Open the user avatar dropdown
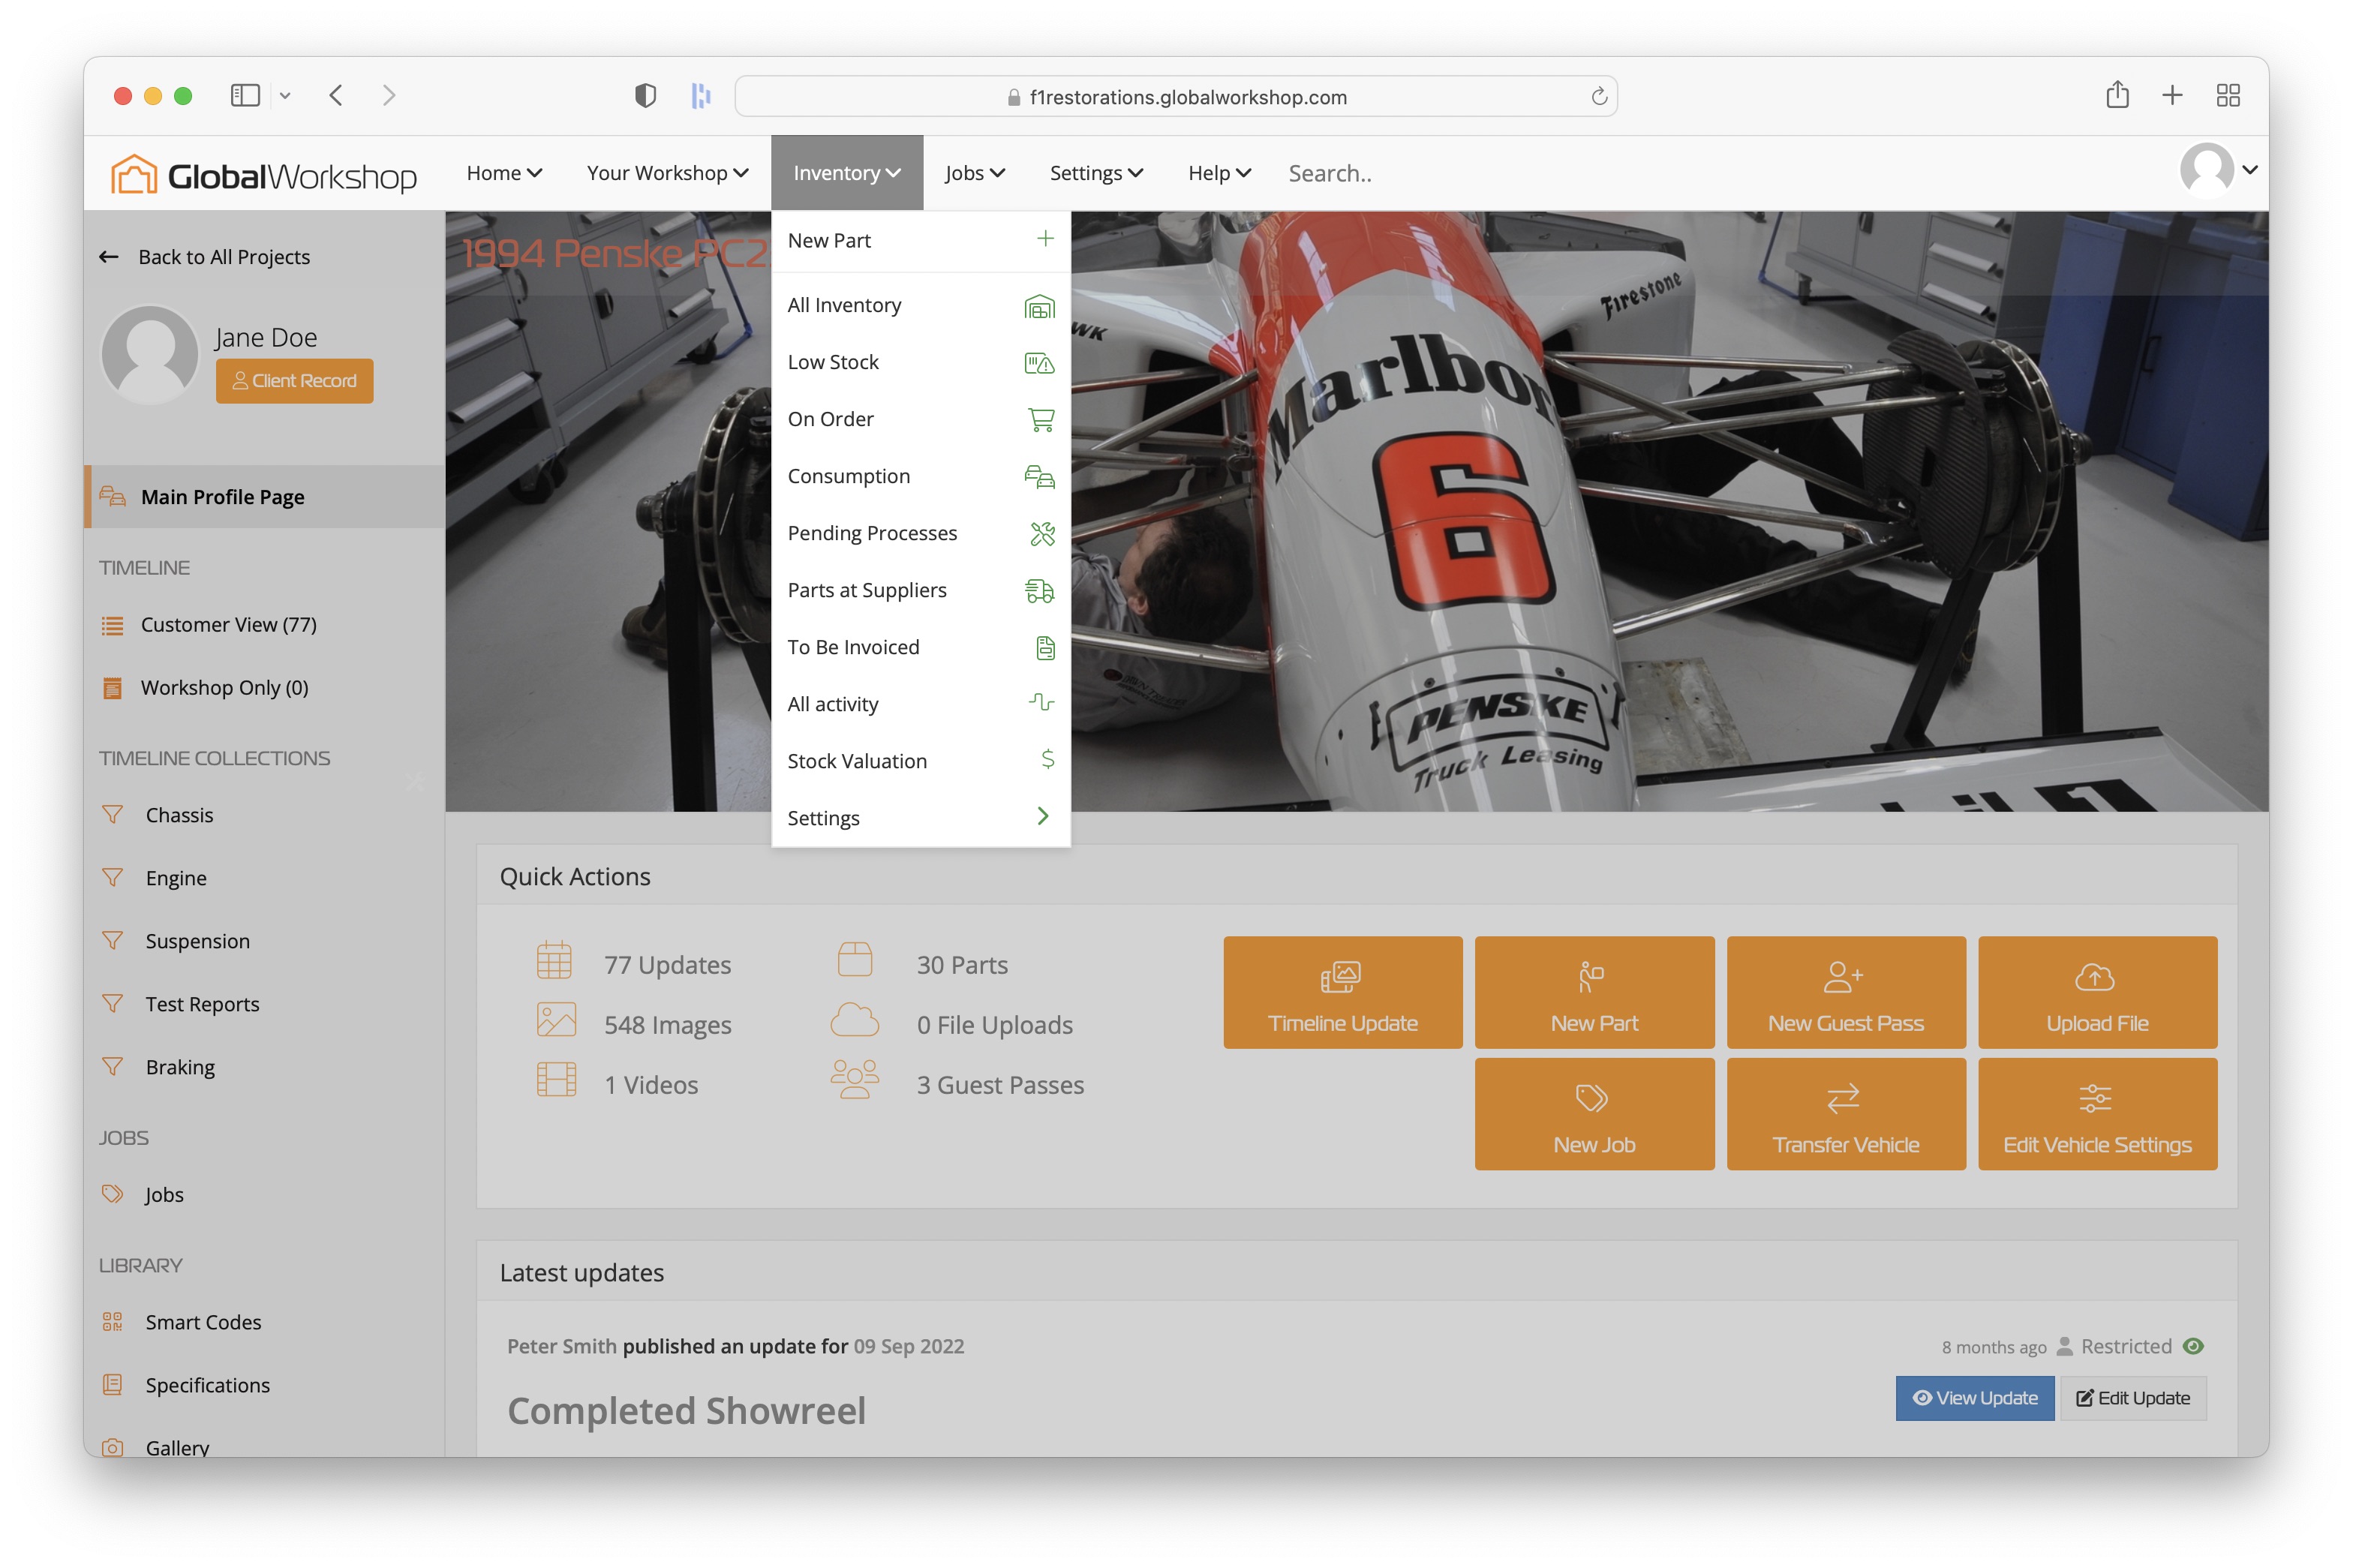Image resolution: width=2353 pixels, height=1568 pixels. click(x=2218, y=170)
